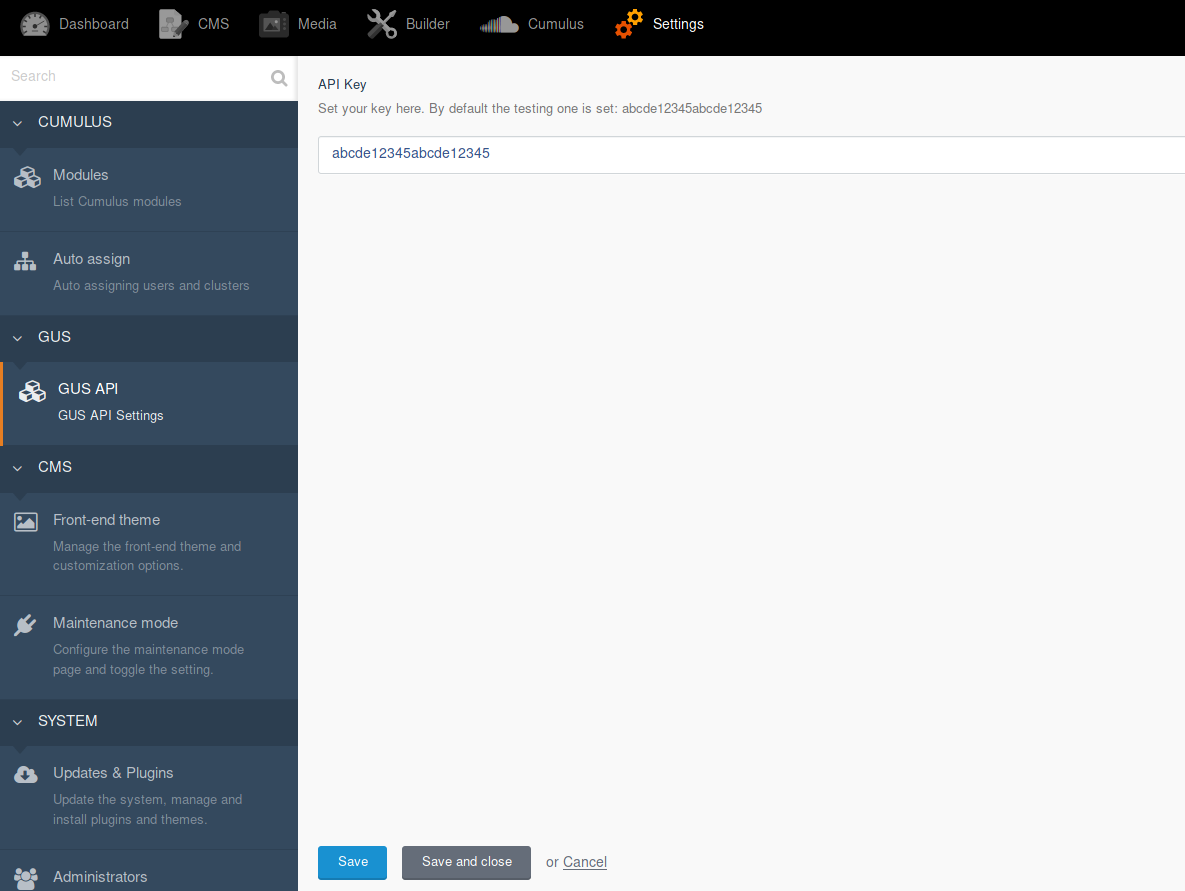Image resolution: width=1185 pixels, height=891 pixels.
Task: Collapse the GUS section chevron
Action: tap(17, 338)
